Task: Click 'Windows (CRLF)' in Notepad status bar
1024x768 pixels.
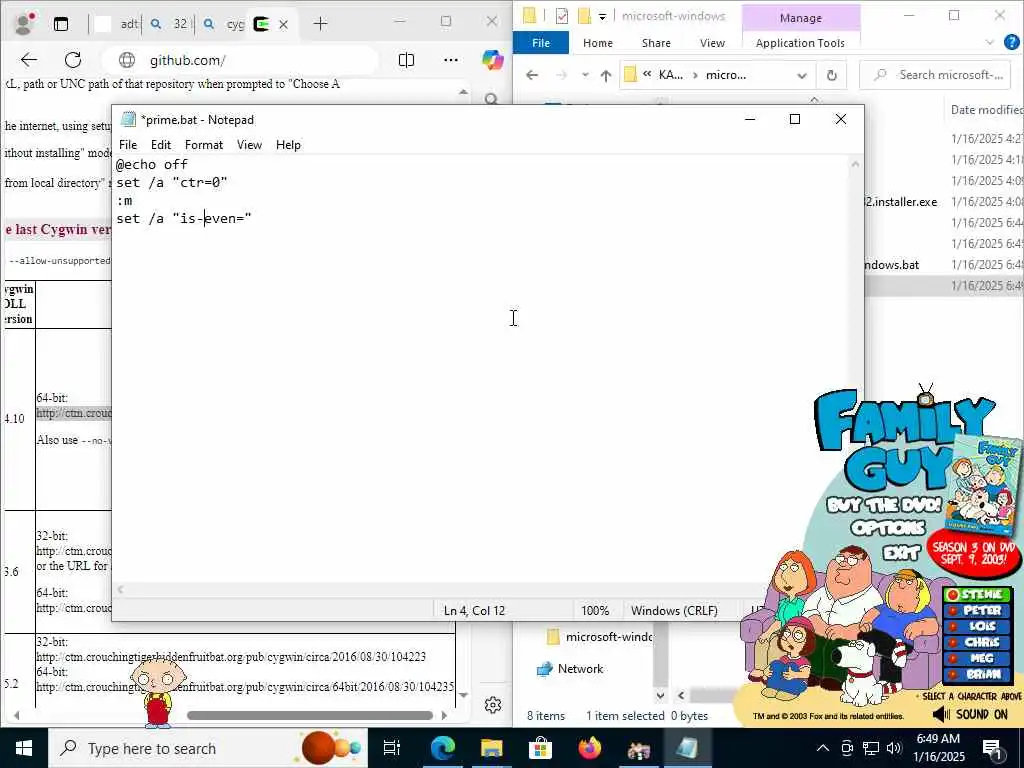Action: (674, 611)
